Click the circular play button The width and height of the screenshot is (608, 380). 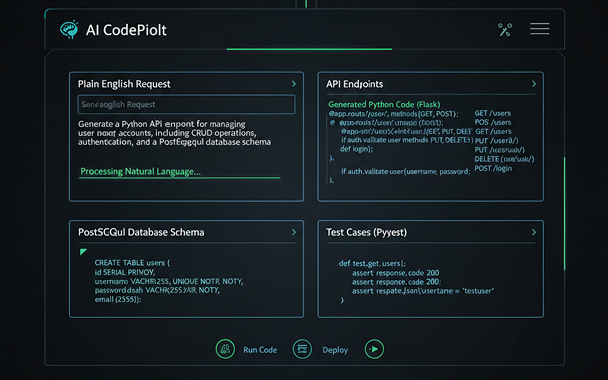click(374, 349)
